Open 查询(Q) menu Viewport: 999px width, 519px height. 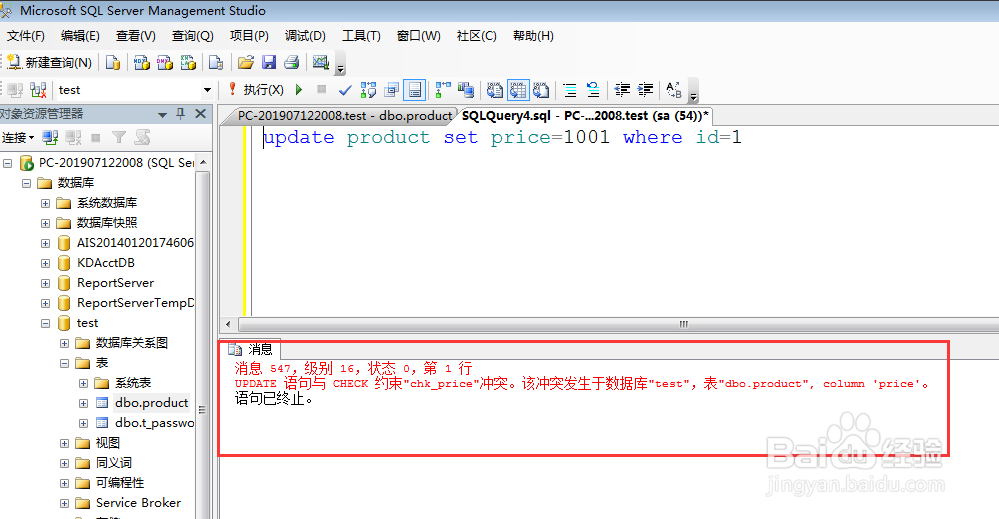point(192,36)
